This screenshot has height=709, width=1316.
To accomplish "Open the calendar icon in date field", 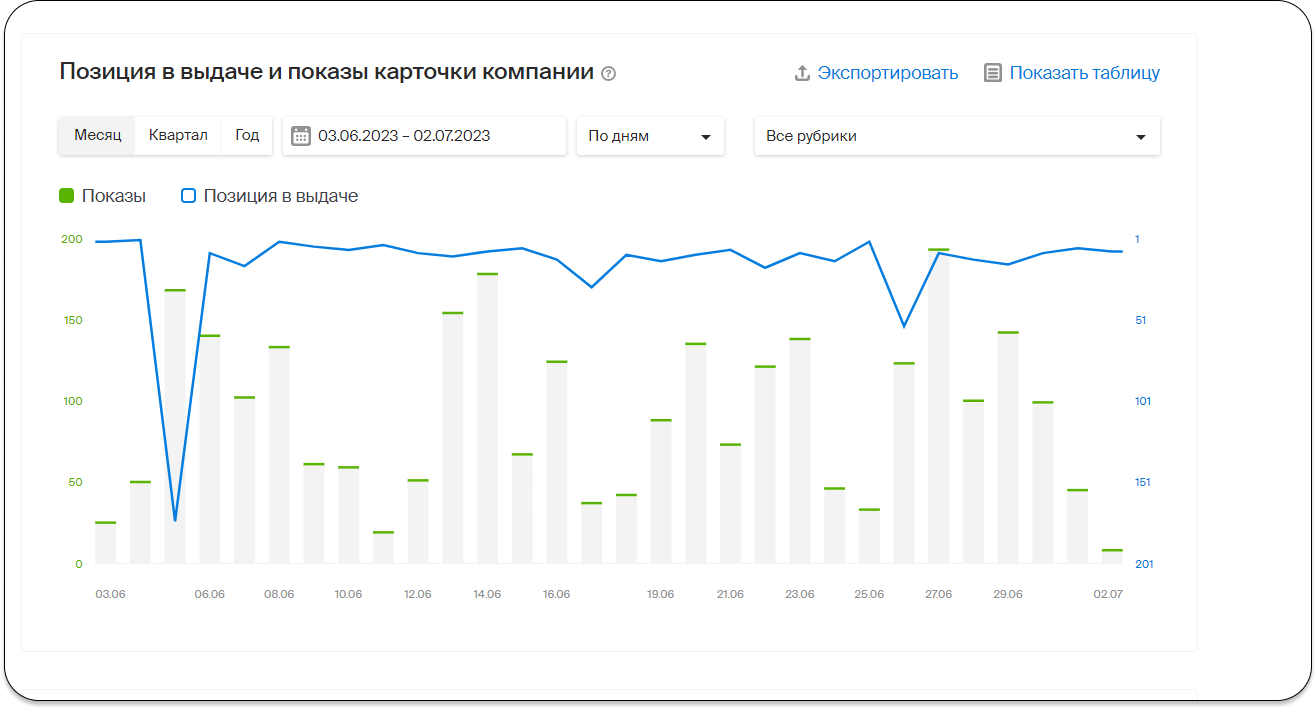I will (300, 136).
